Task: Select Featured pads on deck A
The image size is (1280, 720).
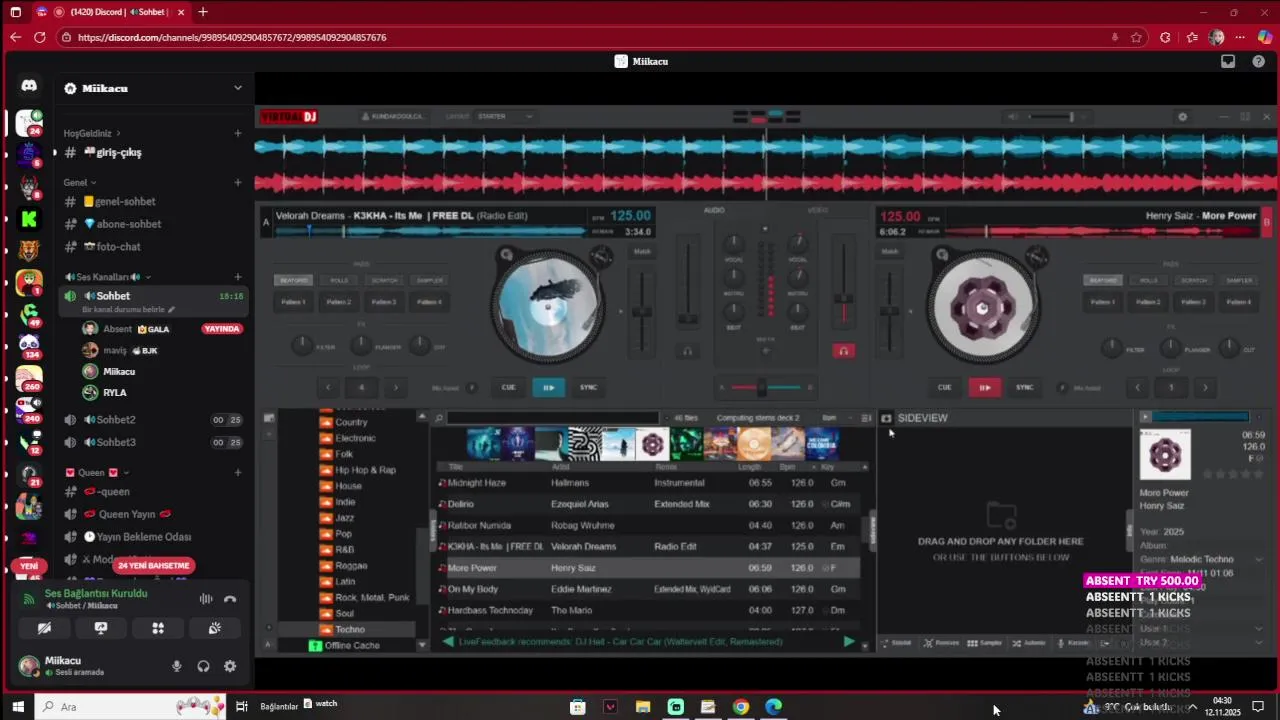Action: pyautogui.click(x=294, y=280)
